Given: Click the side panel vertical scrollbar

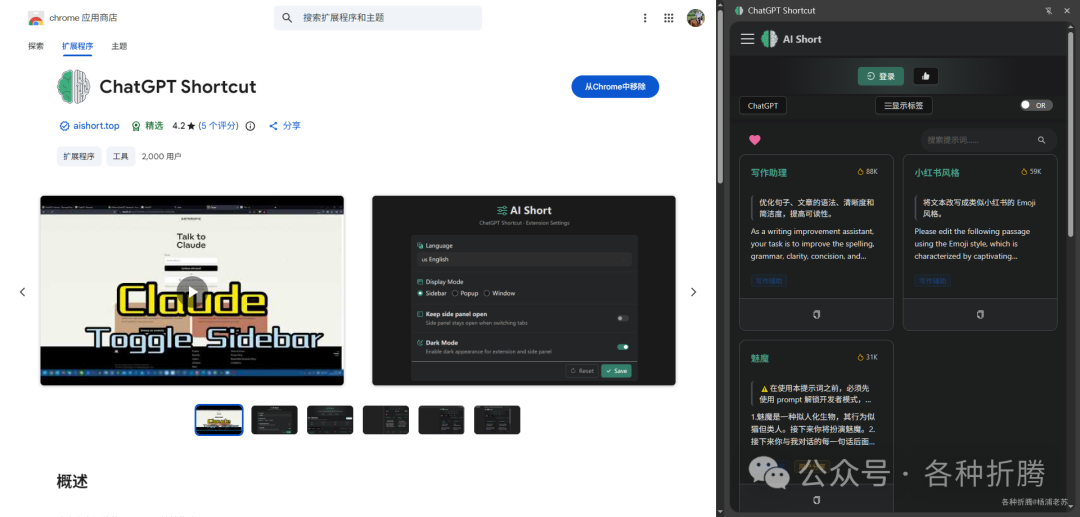Looking at the screenshot, I should [x=1070, y=134].
